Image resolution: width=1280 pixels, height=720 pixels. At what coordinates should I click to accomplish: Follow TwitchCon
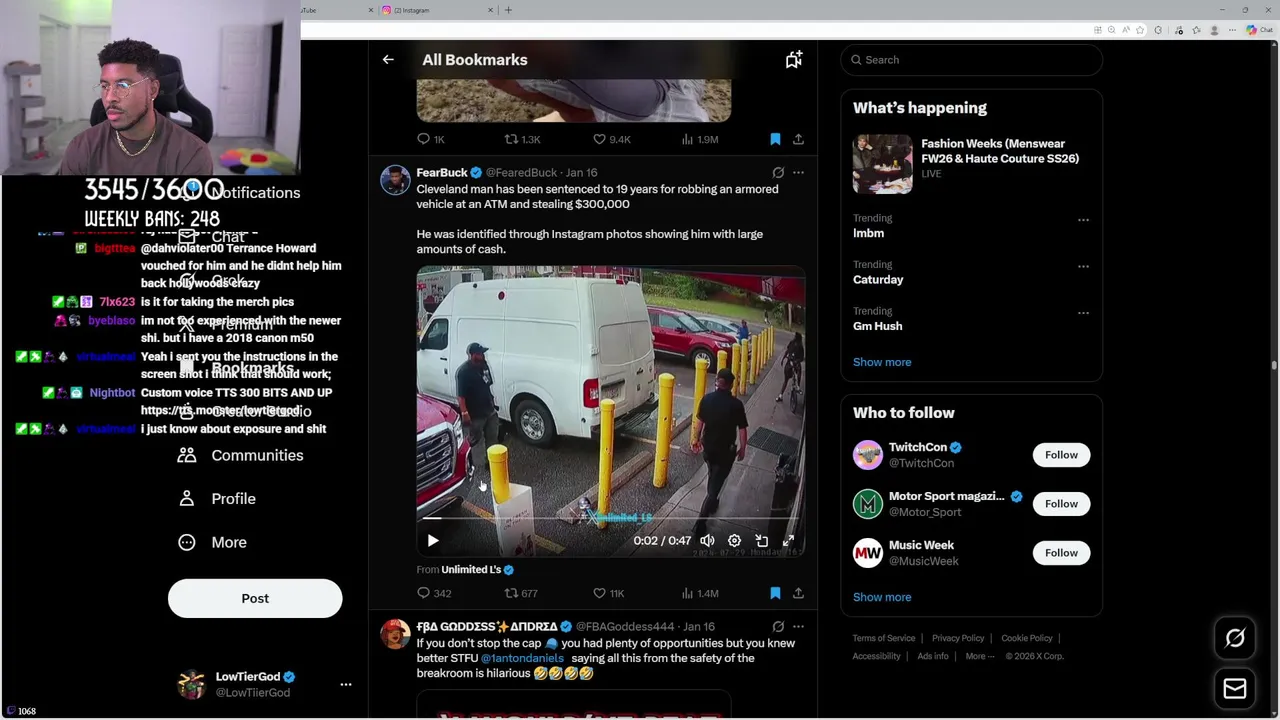tap(1061, 455)
